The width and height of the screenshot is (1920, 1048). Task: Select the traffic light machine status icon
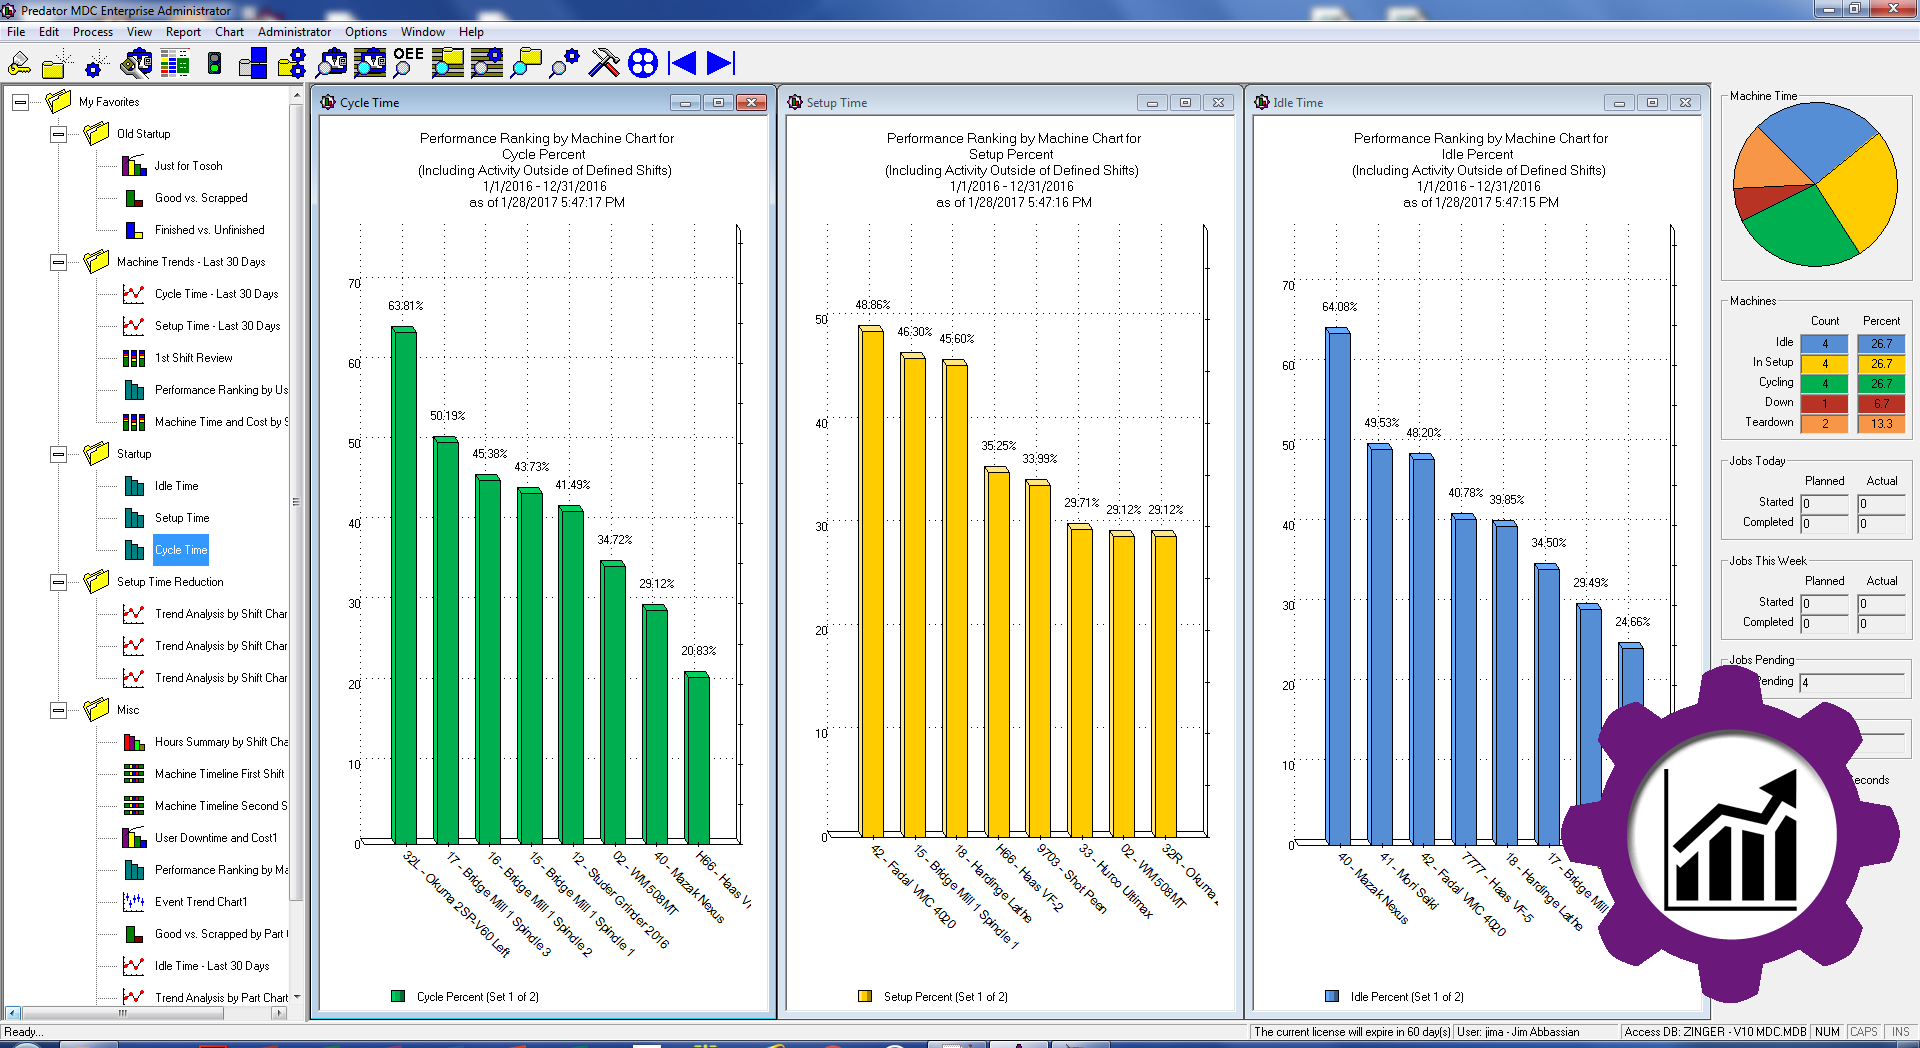[213, 63]
